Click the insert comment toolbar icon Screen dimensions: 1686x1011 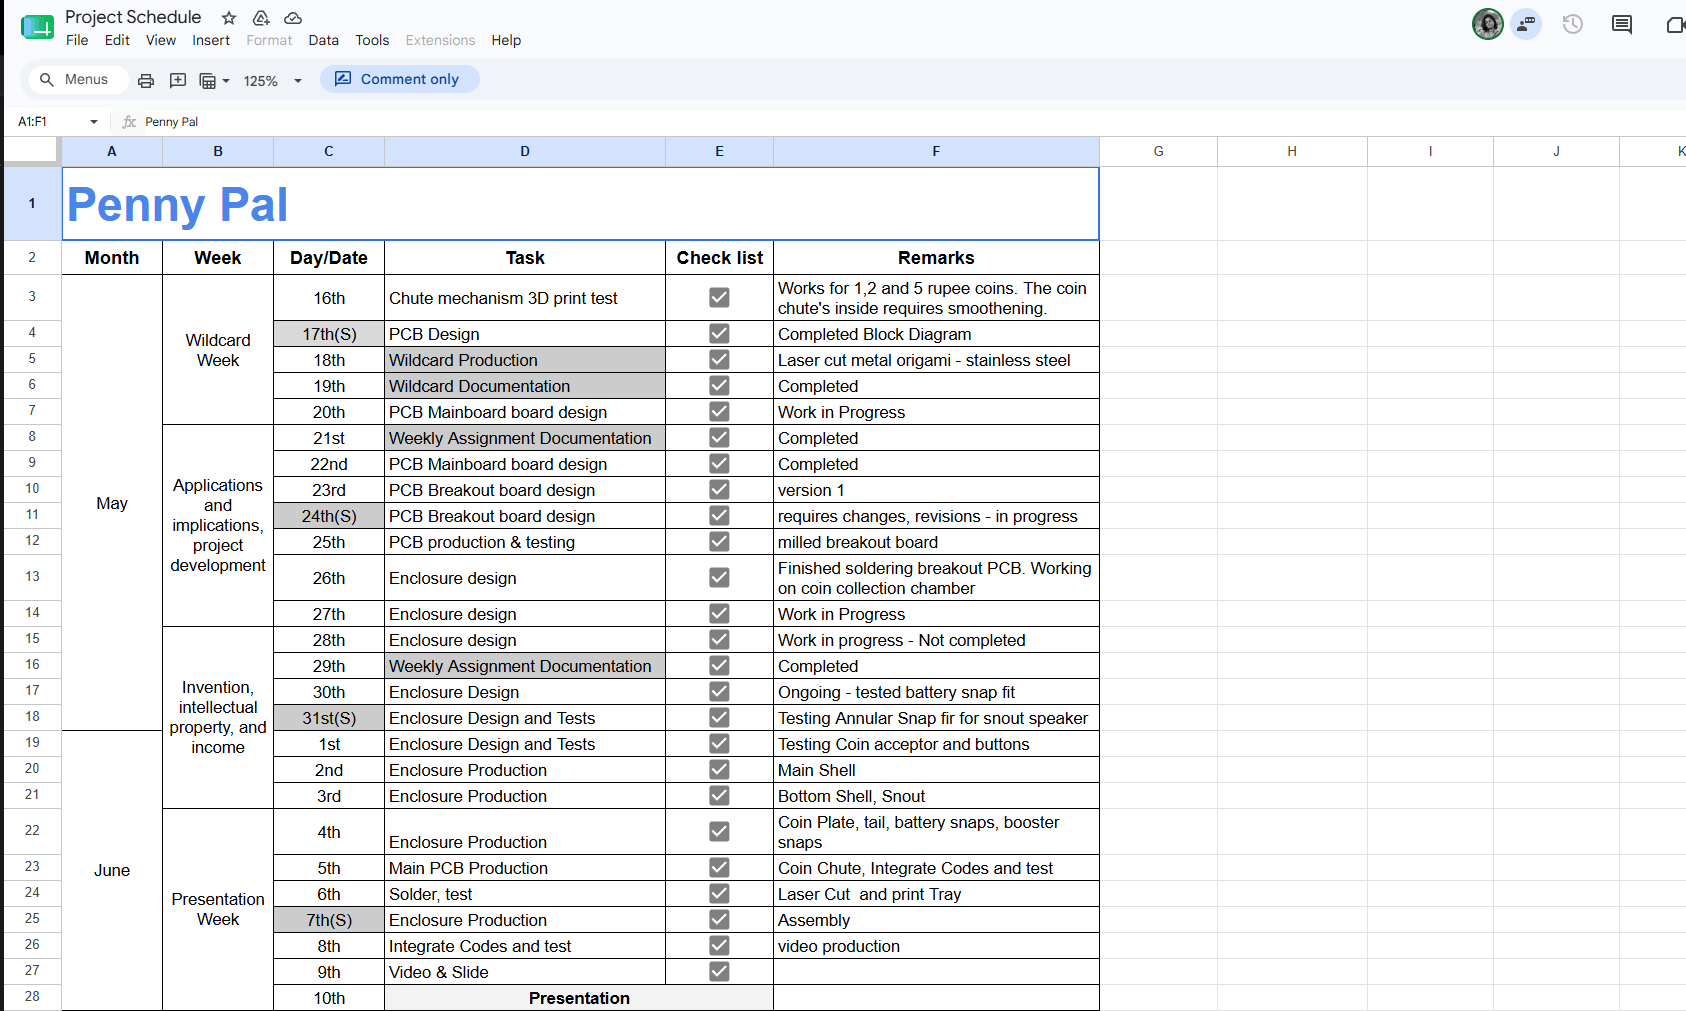pos(178,80)
